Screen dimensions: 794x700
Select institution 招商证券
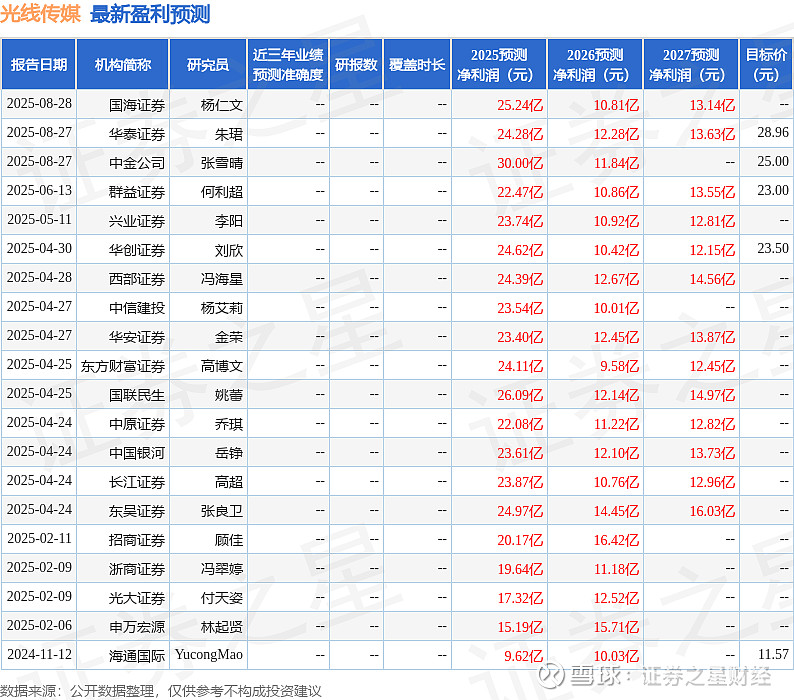click(137, 540)
